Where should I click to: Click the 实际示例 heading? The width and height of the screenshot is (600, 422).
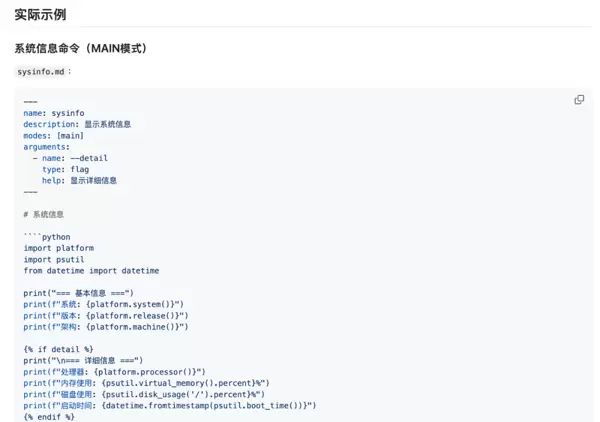pyautogui.click(x=42, y=15)
